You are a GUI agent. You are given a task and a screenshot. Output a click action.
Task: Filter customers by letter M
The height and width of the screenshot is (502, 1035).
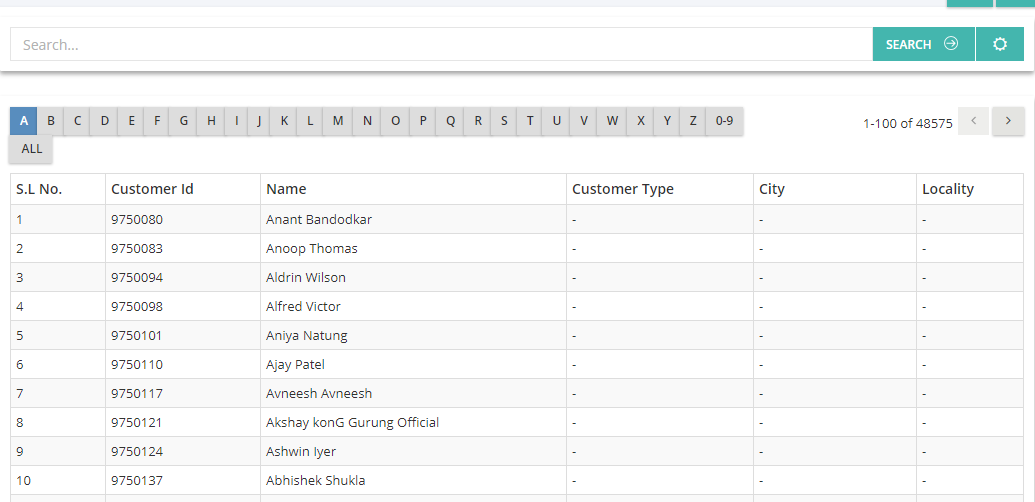click(338, 121)
